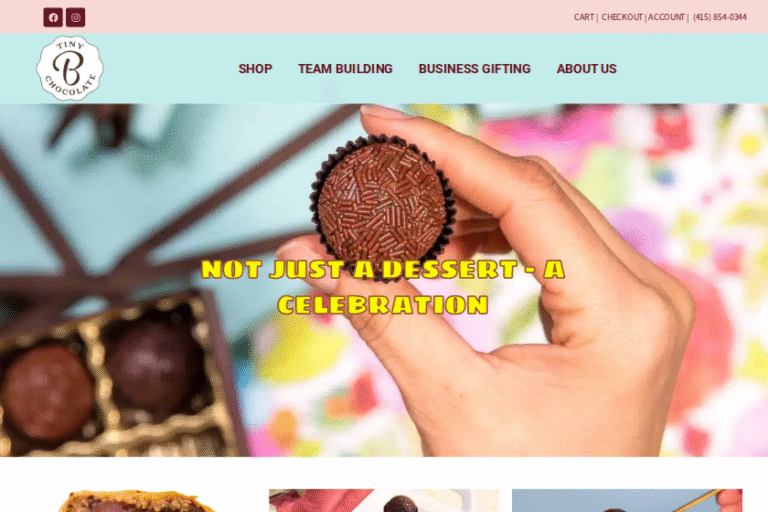Open the right product thumbnail below hero
This screenshot has width=768, height=512.
(x=627, y=501)
